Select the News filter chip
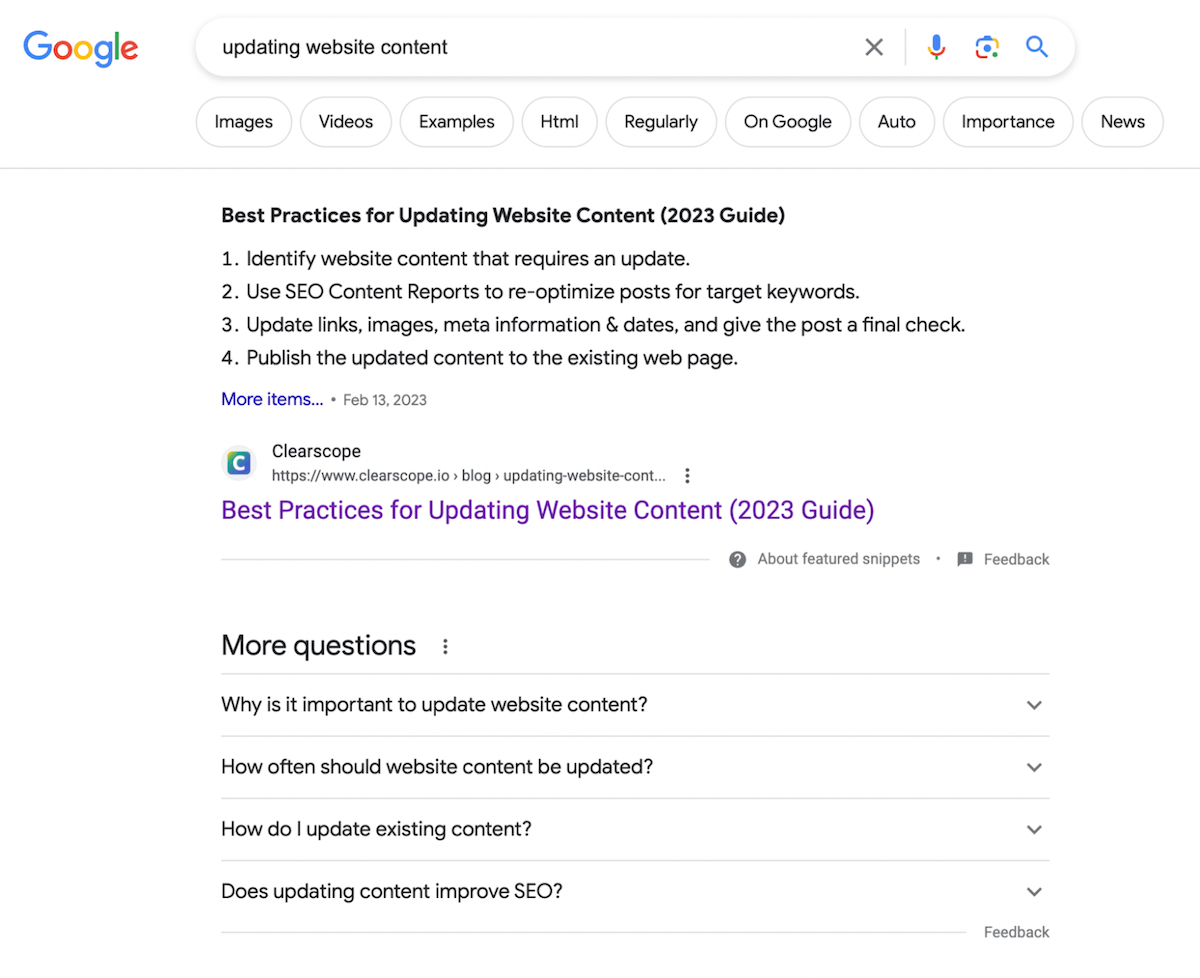 click(1122, 122)
